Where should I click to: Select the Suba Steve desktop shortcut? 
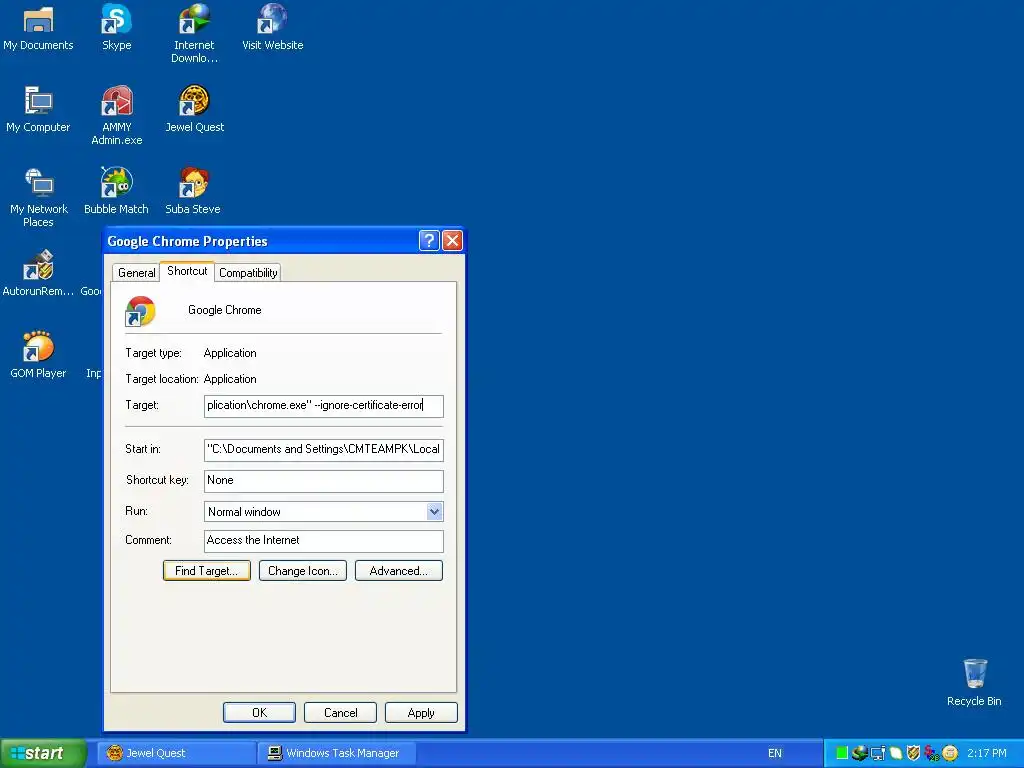[193, 191]
